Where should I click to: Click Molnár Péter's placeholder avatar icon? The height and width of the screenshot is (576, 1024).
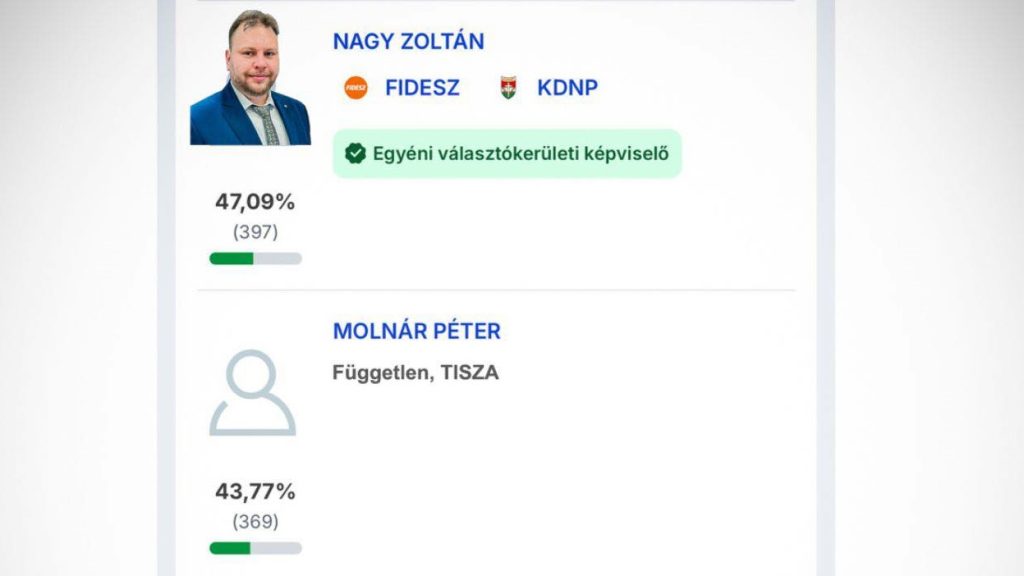click(252, 393)
